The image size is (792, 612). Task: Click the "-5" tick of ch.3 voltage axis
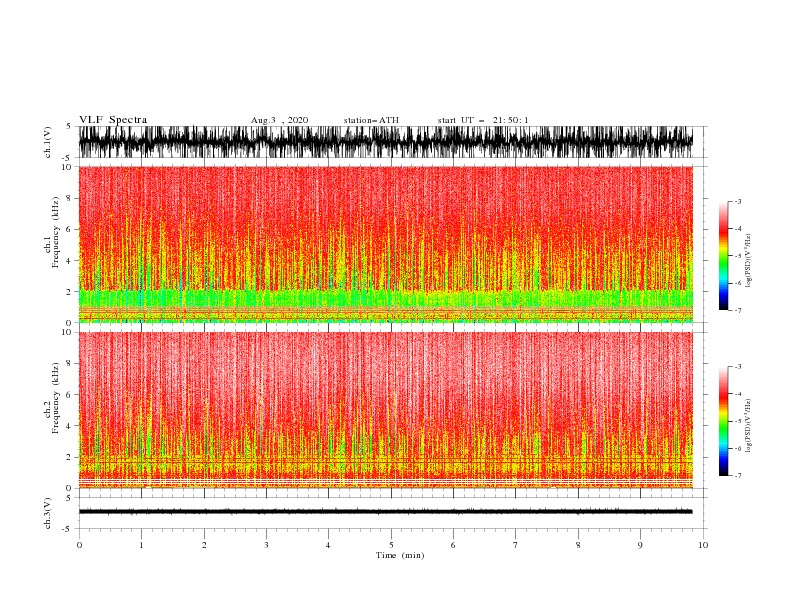tap(68, 530)
